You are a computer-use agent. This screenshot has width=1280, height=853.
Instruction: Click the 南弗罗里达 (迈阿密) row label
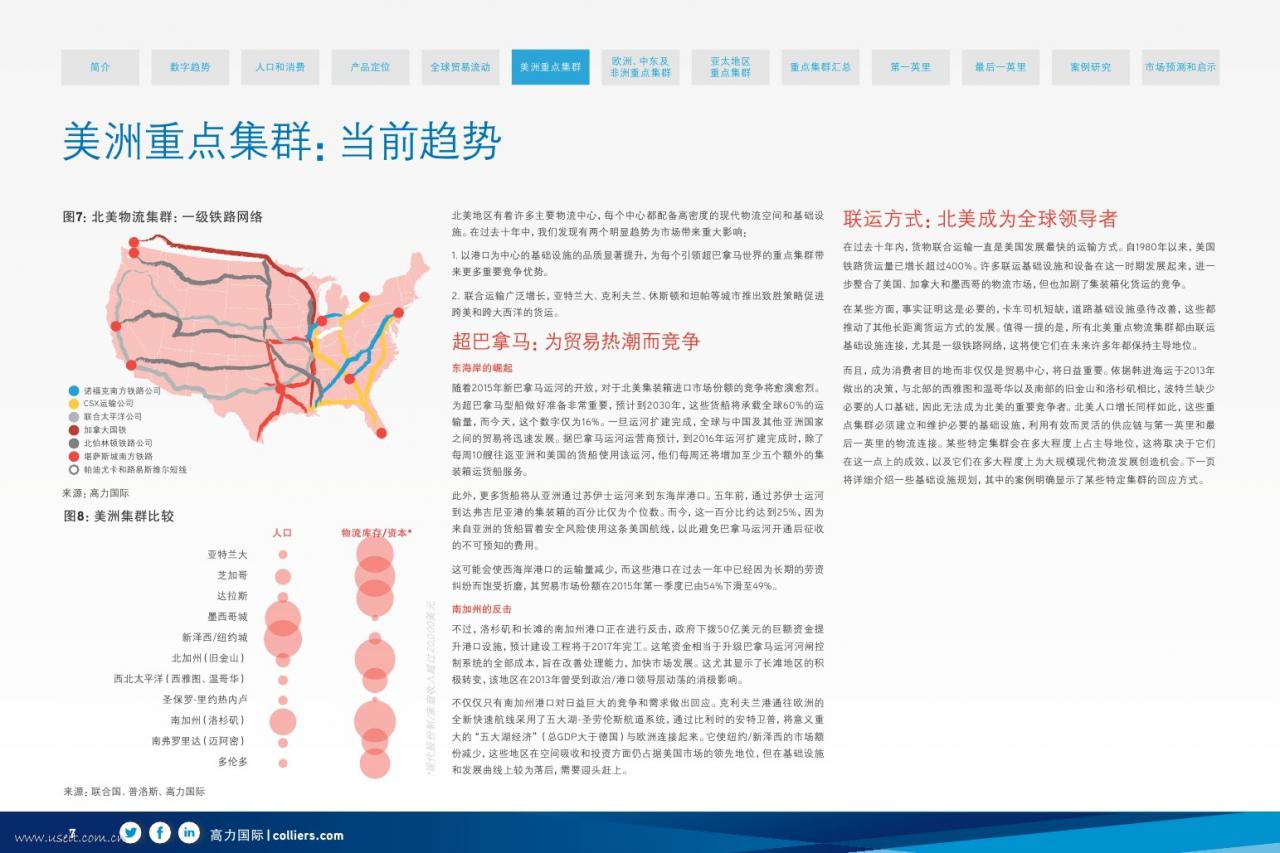coord(199,741)
